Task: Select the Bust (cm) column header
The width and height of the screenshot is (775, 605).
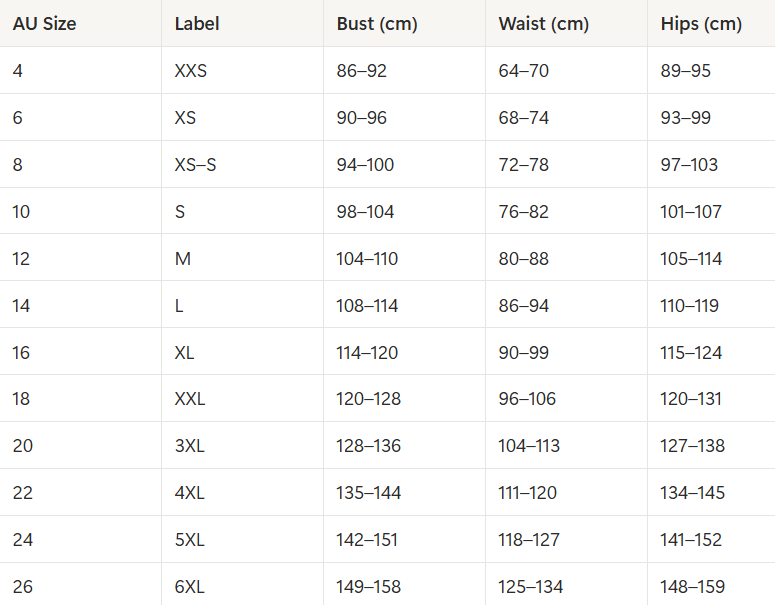Action: [x=377, y=24]
